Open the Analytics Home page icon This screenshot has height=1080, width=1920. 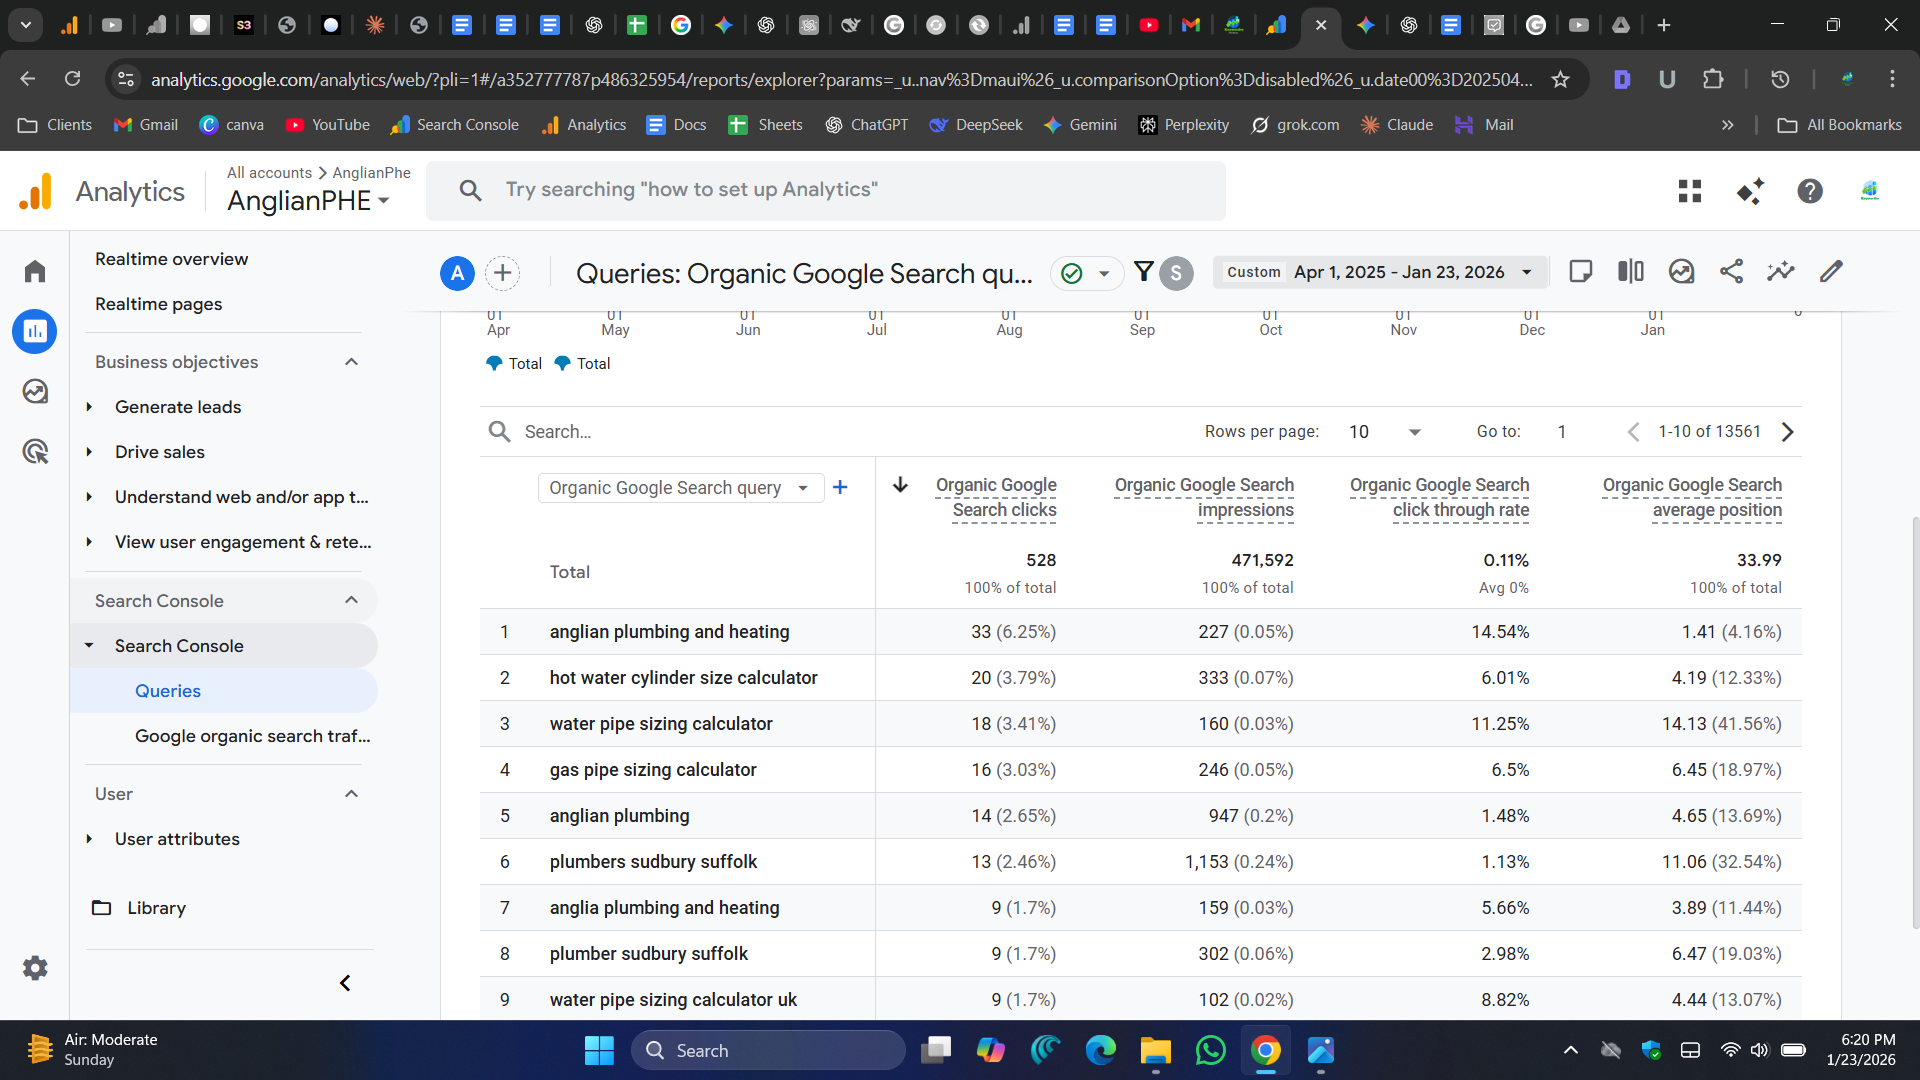[35, 271]
